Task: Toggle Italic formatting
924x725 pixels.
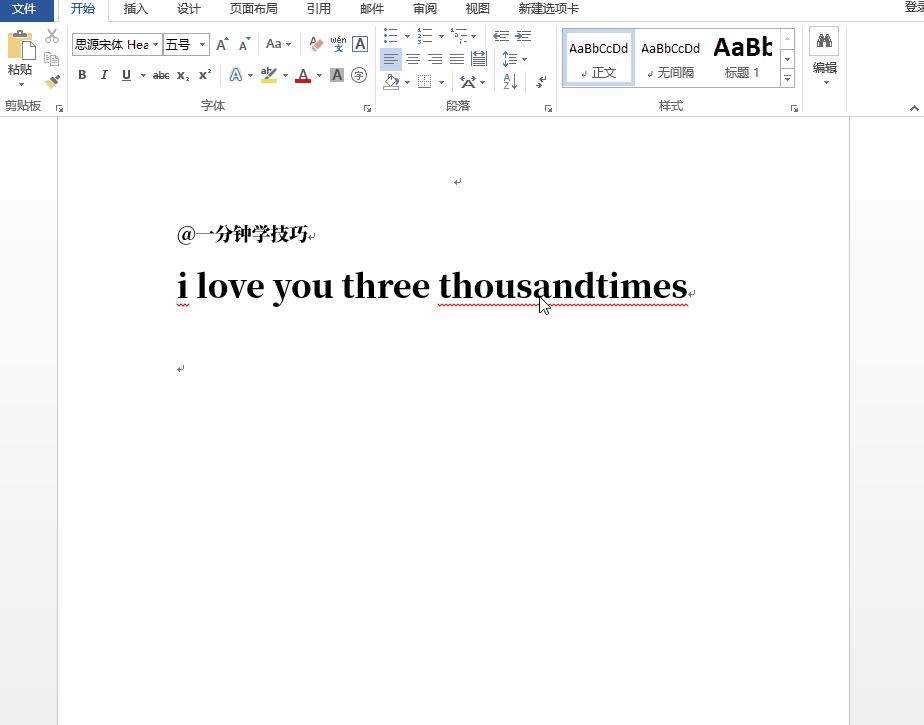Action: click(x=104, y=75)
